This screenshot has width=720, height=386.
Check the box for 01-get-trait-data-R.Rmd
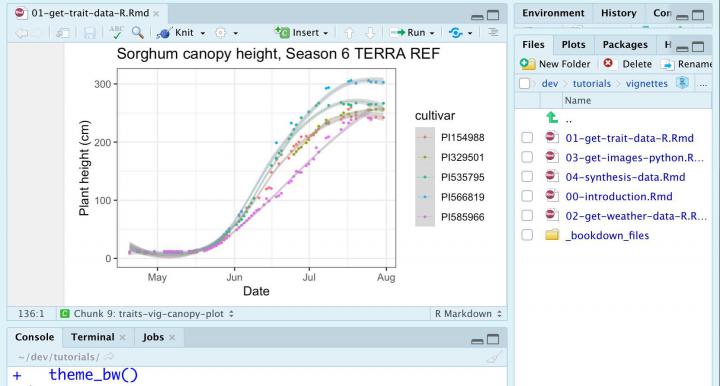(x=527, y=138)
